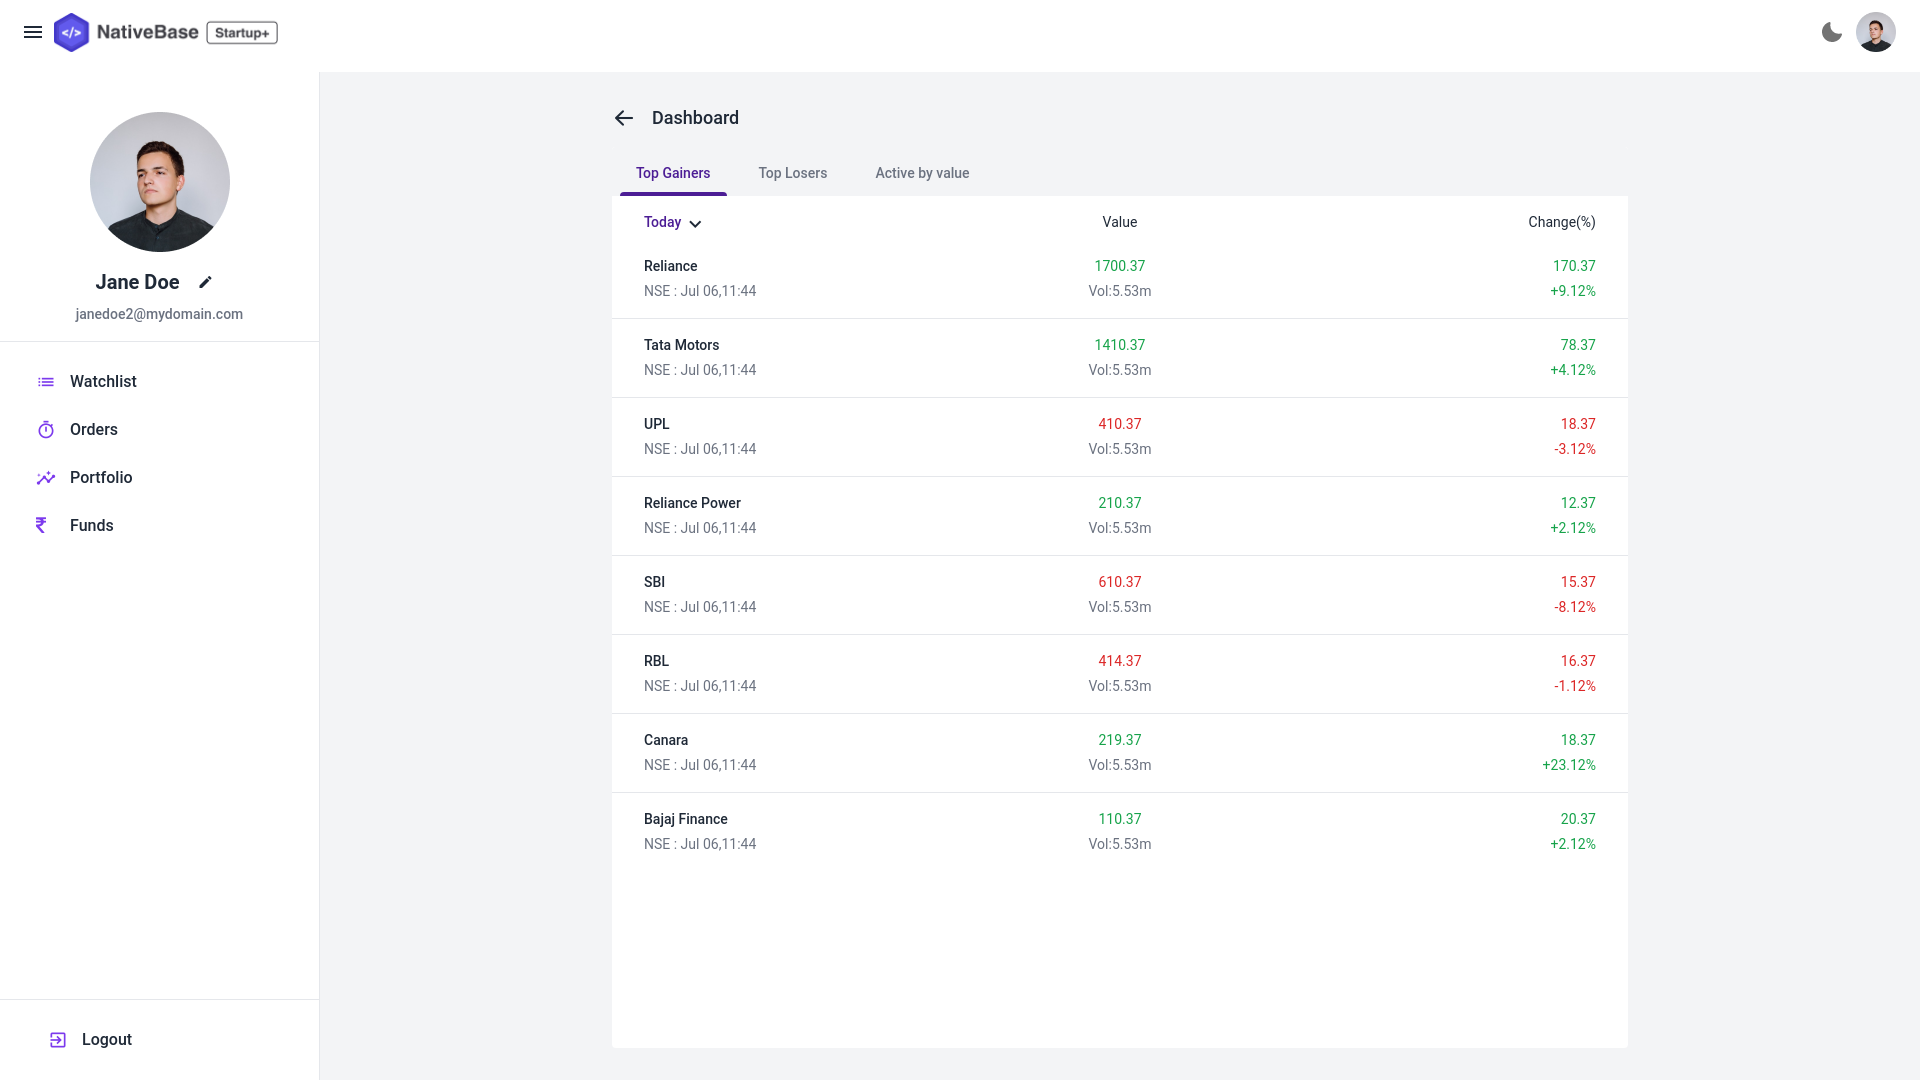Go back using the arrow icon

[x=624, y=118]
